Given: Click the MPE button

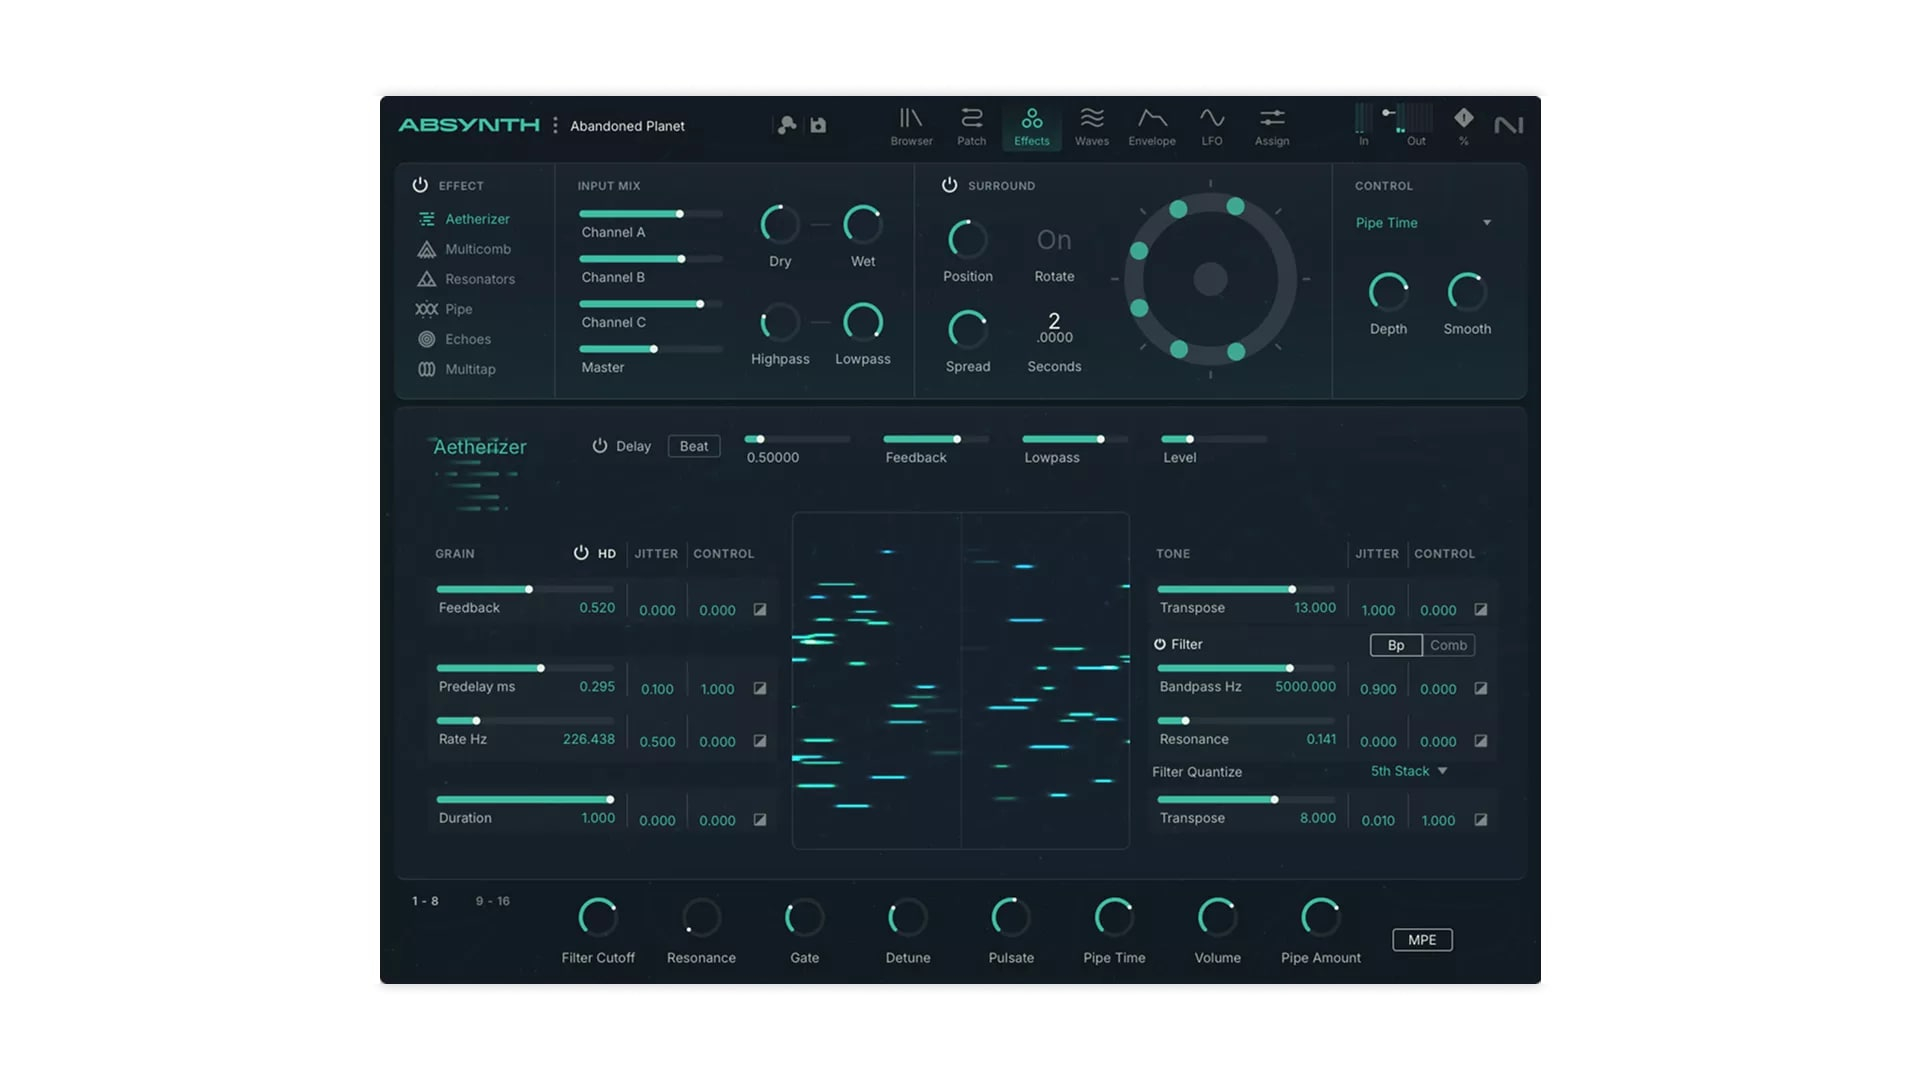Looking at the screenshot, I should pos(1421,940).
